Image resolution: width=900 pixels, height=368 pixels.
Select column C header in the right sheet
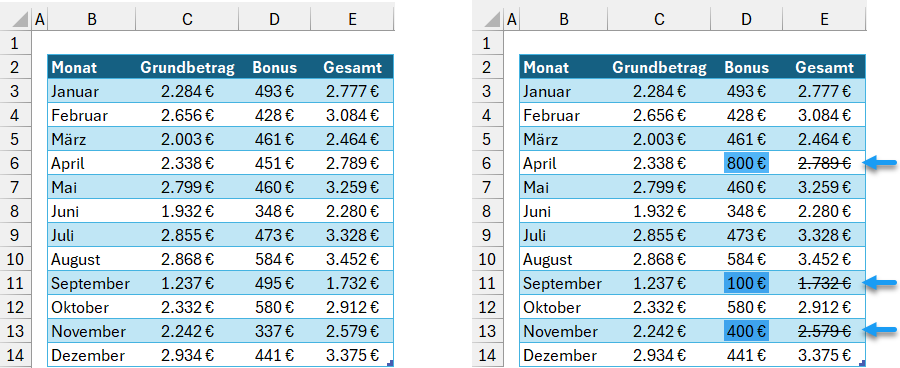coord(659,20)
